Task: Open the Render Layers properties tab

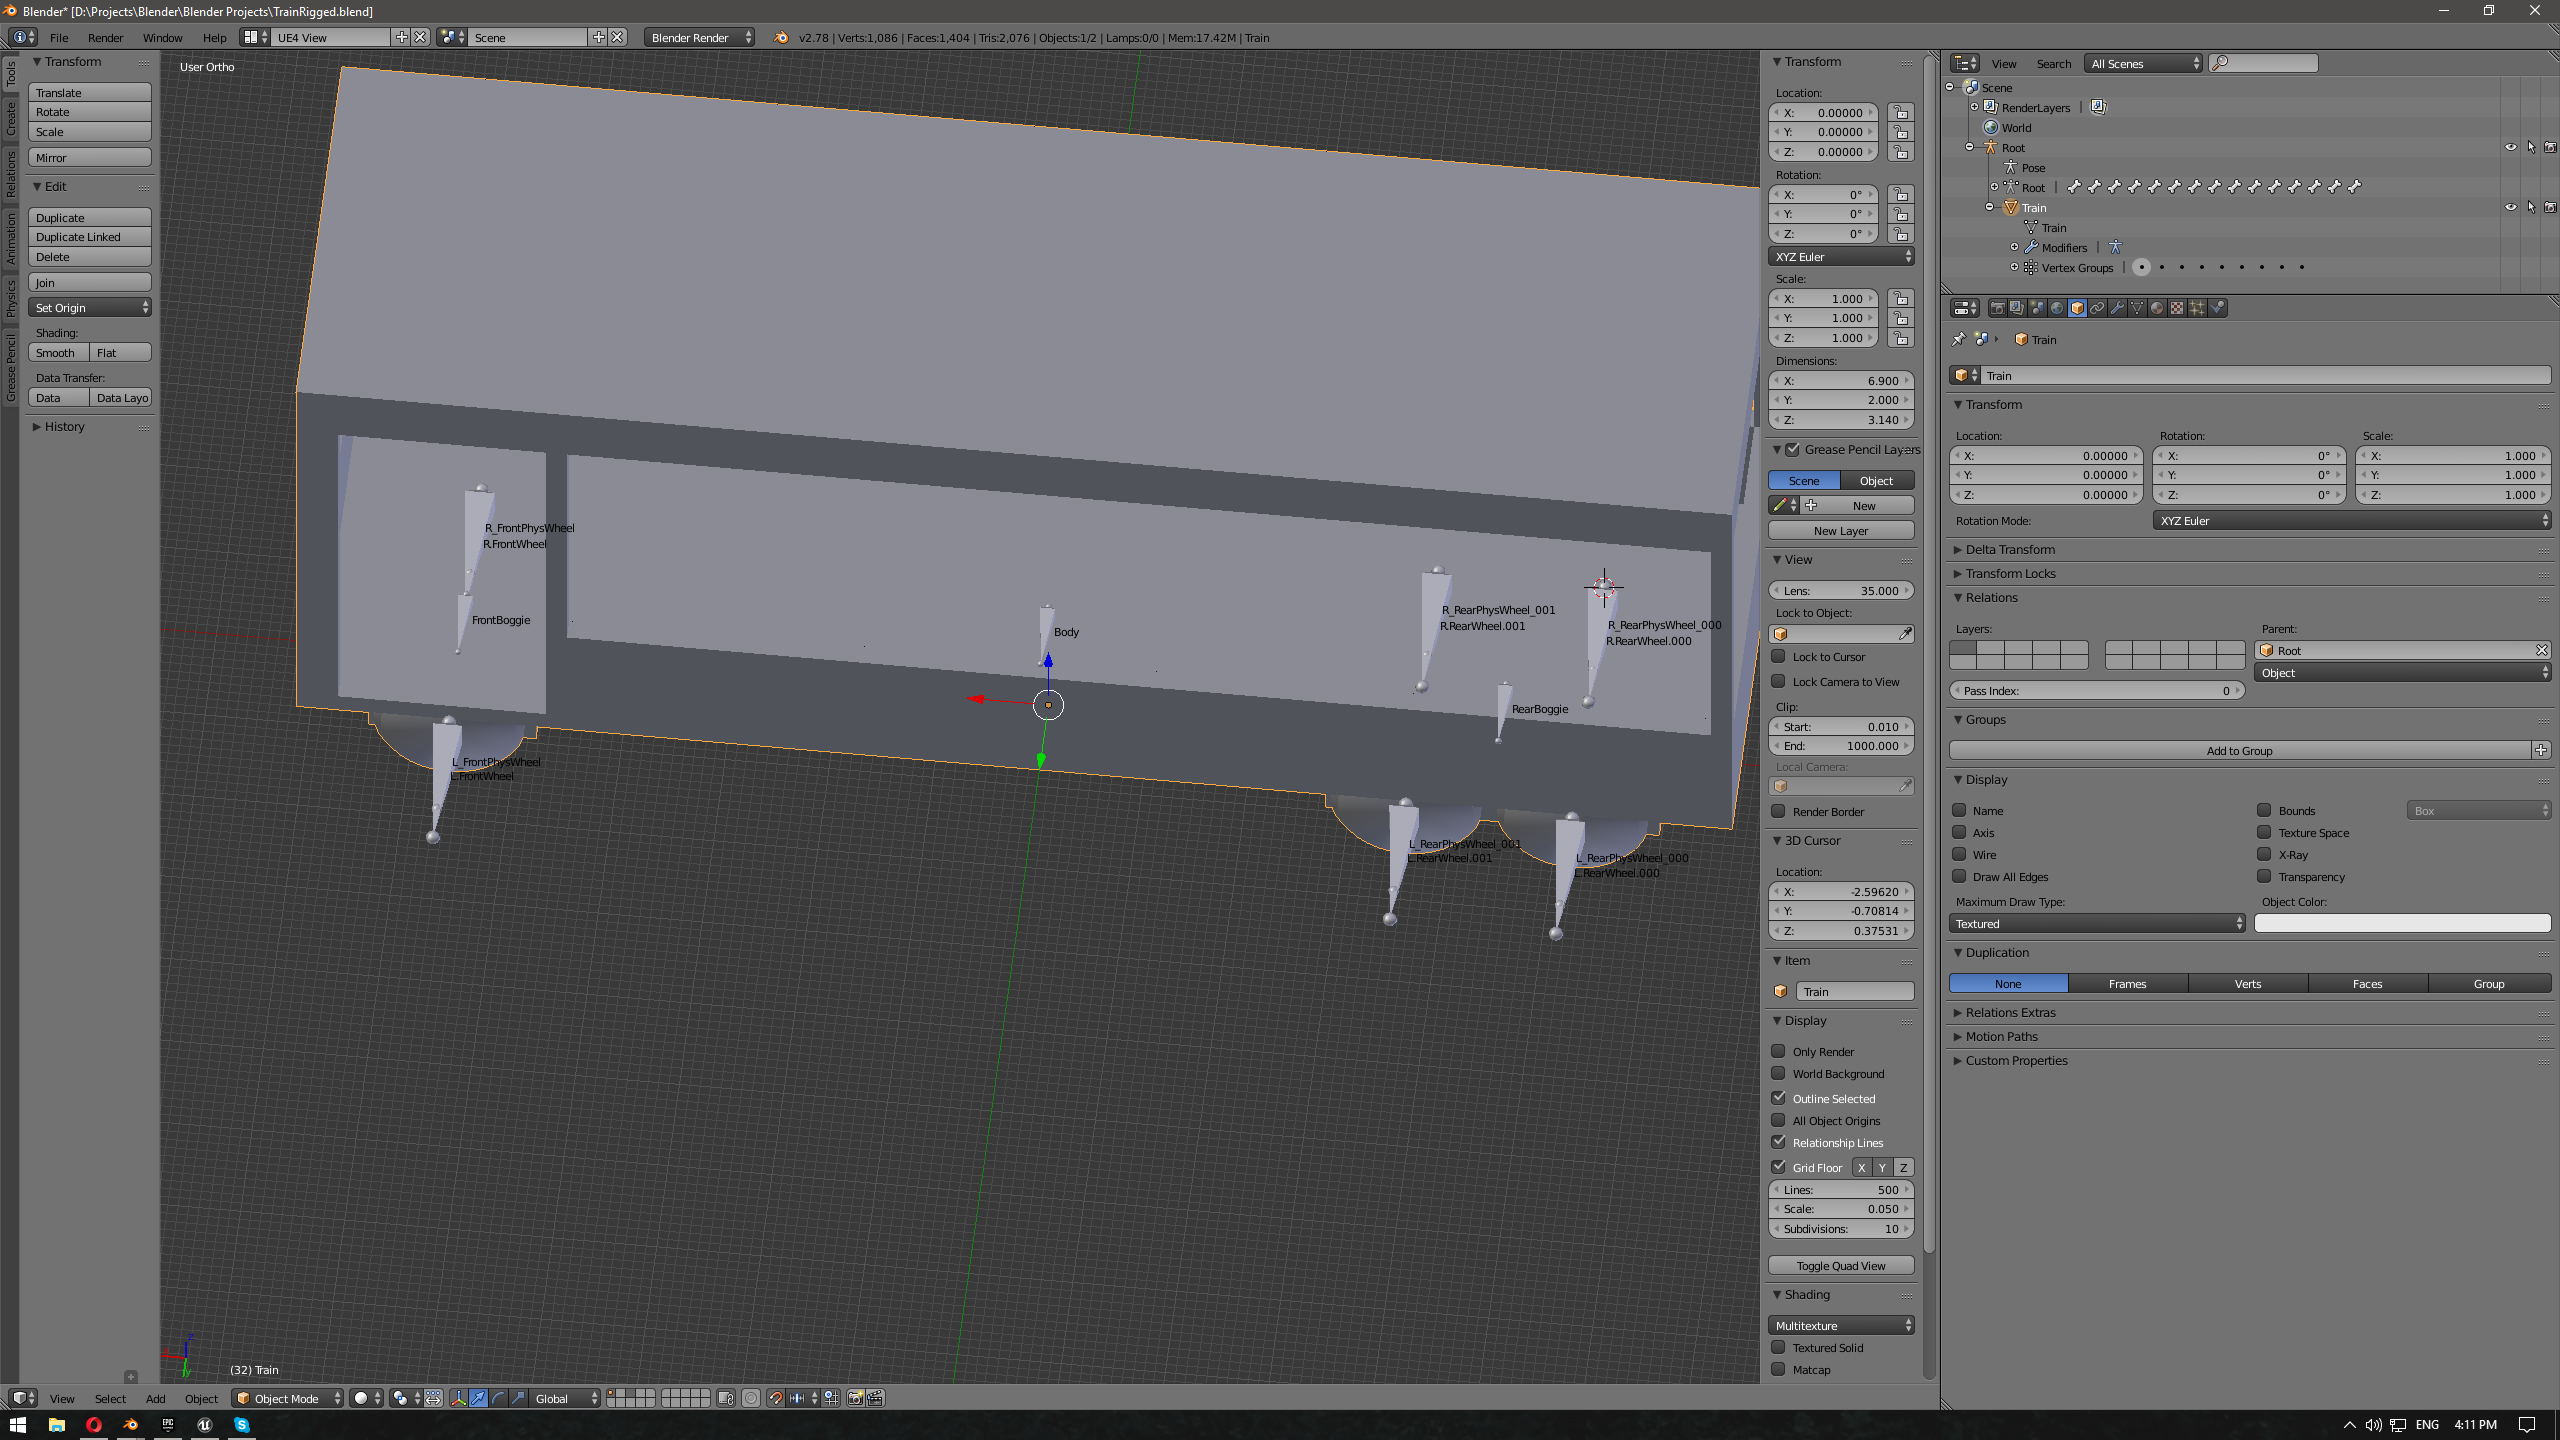Action: point(2017,308)
